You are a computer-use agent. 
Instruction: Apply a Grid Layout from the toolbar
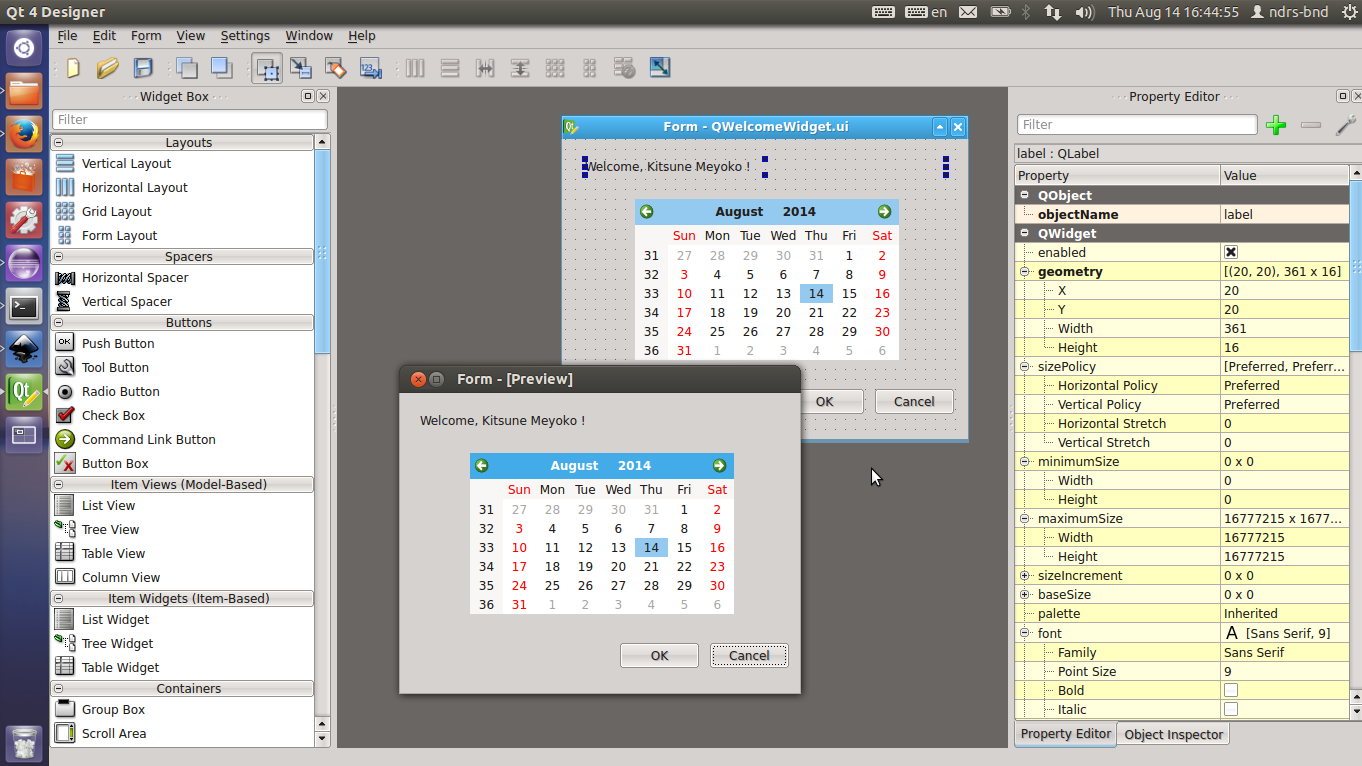point(555,68)
